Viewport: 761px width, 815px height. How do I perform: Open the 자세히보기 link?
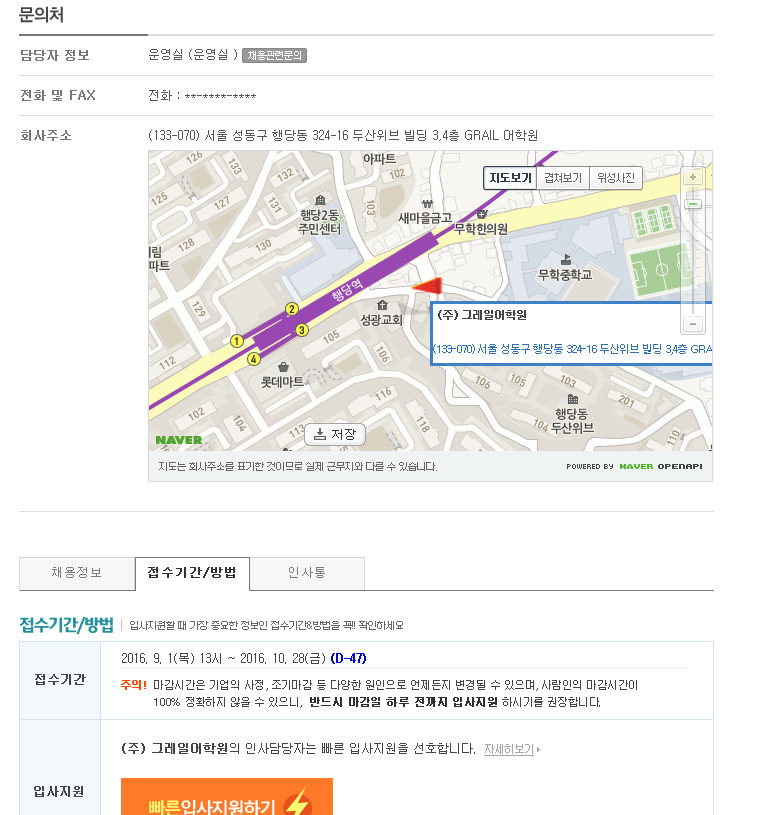pyautogui.click(x=511, y=749)
